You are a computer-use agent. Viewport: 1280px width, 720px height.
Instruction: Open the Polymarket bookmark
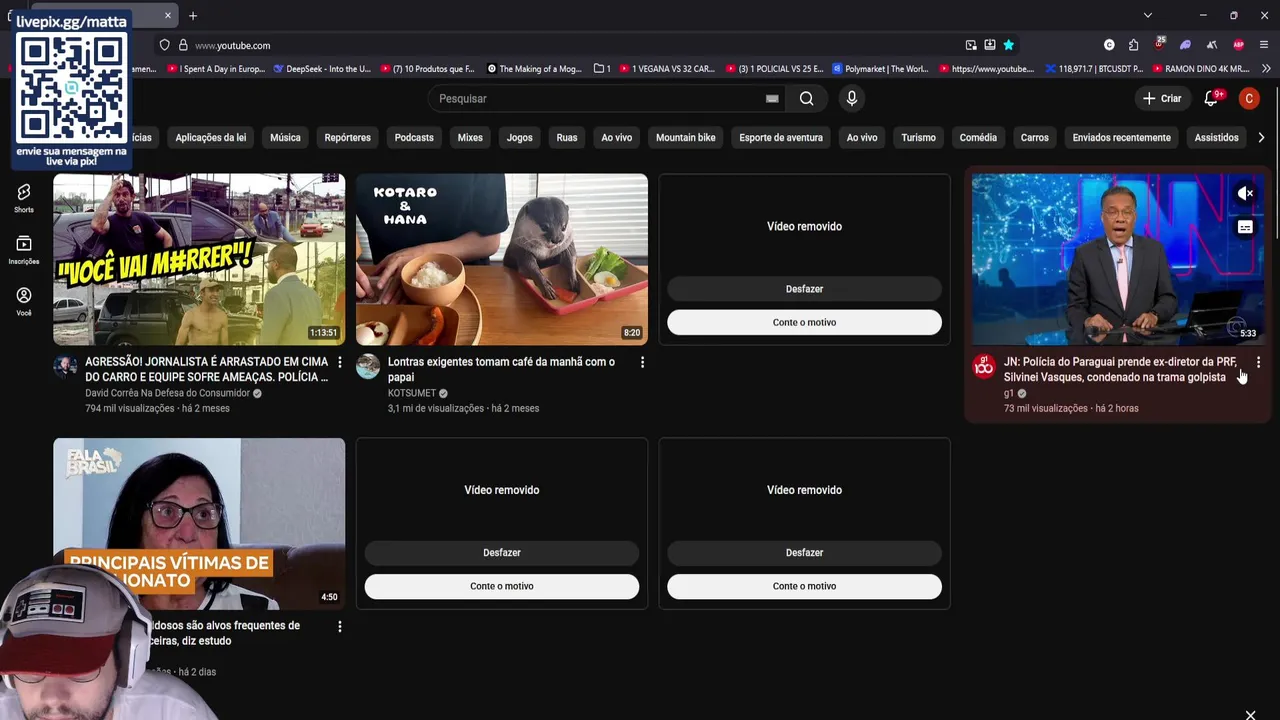click(880, 69)
